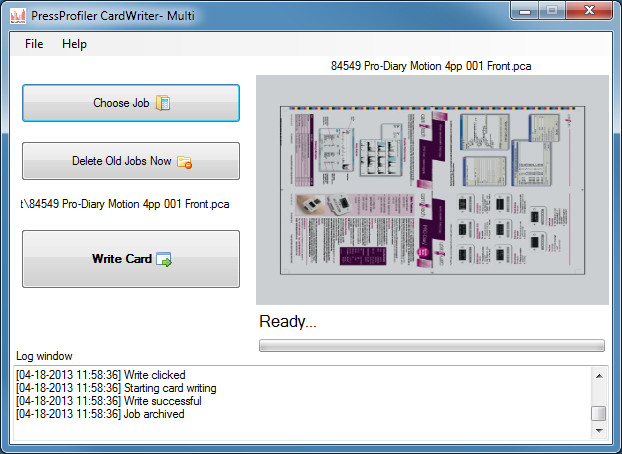Click the notepad icon on Choose Job
Image resolution: width=622 pixels, height=454 pixels.
(164, 103)
